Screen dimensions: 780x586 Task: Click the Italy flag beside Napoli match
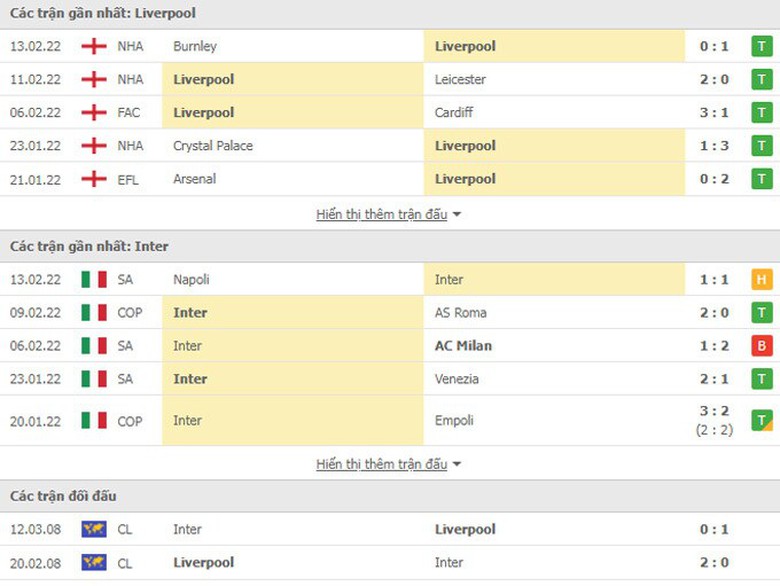coord(94,280)
